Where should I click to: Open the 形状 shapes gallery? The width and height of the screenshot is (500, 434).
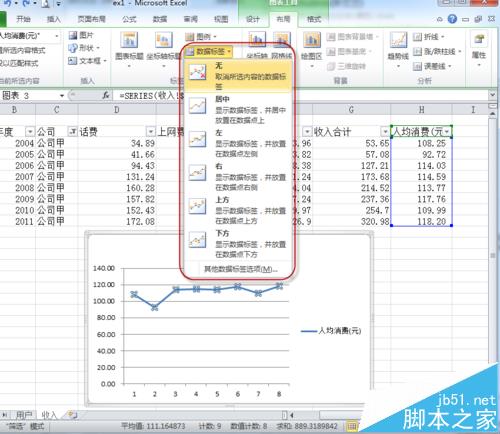(x=84, y=48)
